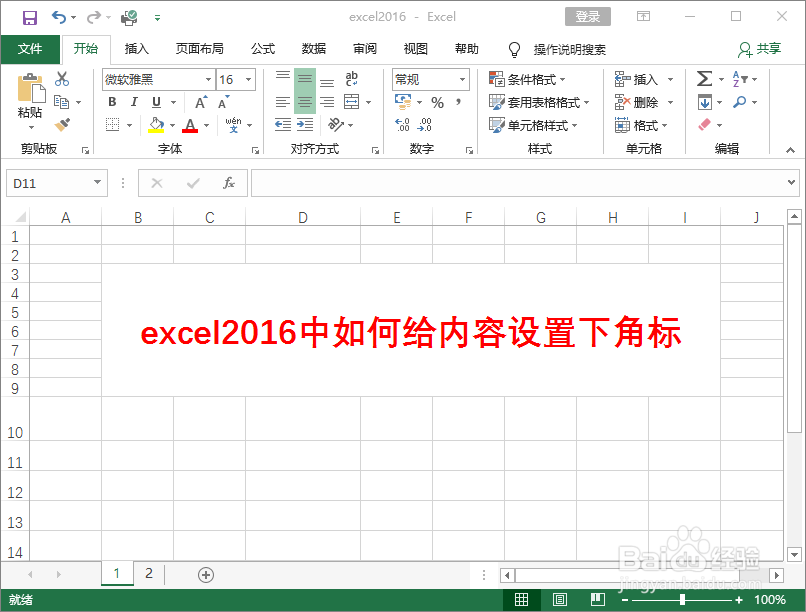Click the 登录 sign-in button
The image size is (806, 612).
tap(588, 16)
